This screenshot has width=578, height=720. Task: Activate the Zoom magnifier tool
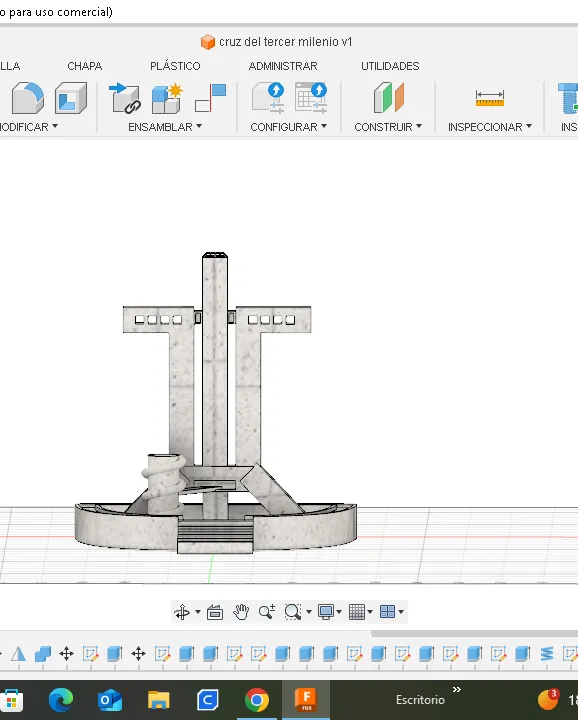267,612
